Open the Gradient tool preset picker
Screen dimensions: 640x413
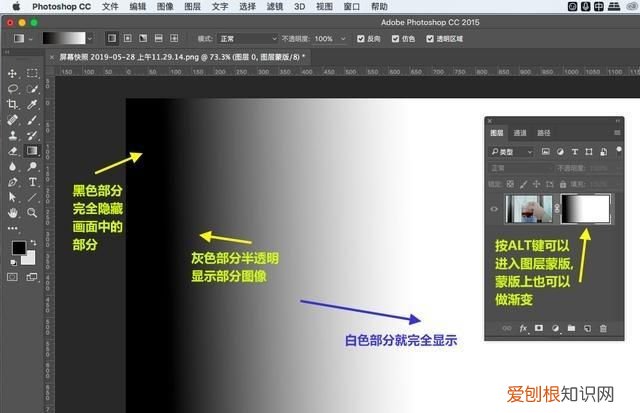tap(23, 38)
